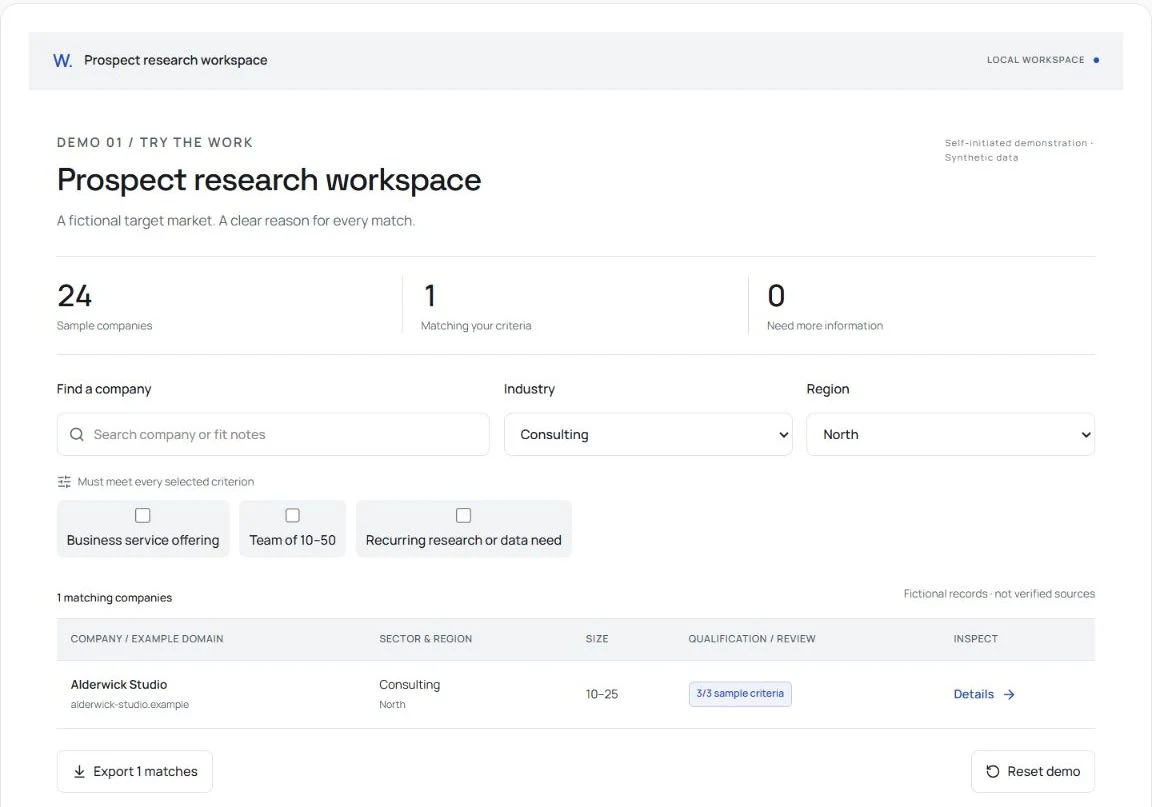This screenshot has height=807, width=1152.
Task: Click alderwick-studio.example domain text
Action: pyautogui.click(x=130, y=705)
